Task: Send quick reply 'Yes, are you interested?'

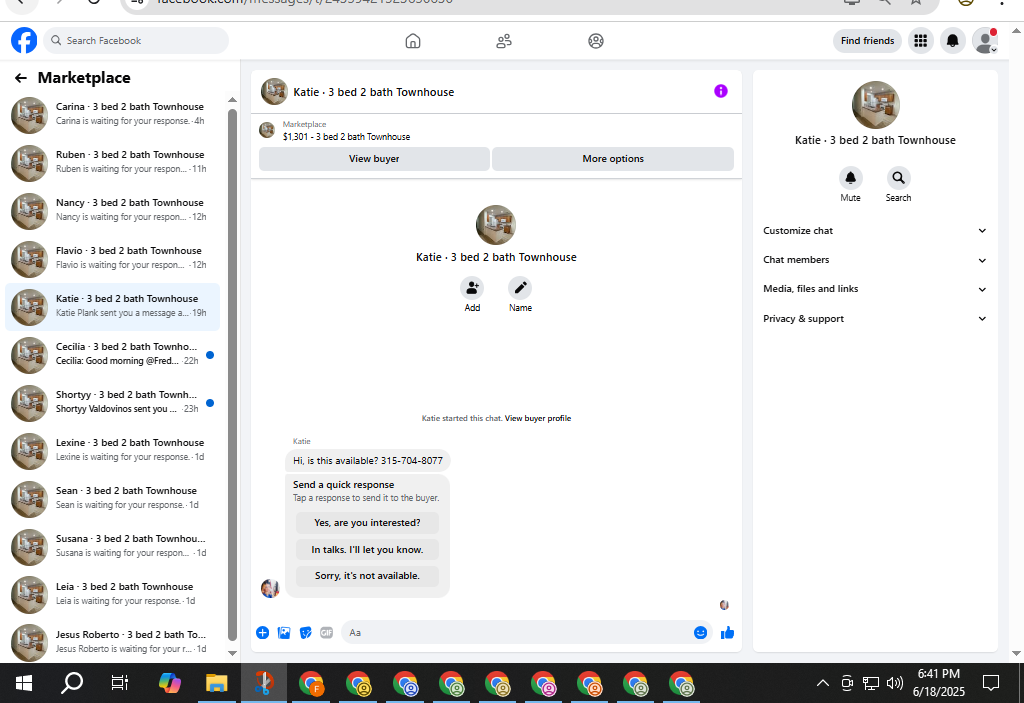Action: (x=367, y=523)
